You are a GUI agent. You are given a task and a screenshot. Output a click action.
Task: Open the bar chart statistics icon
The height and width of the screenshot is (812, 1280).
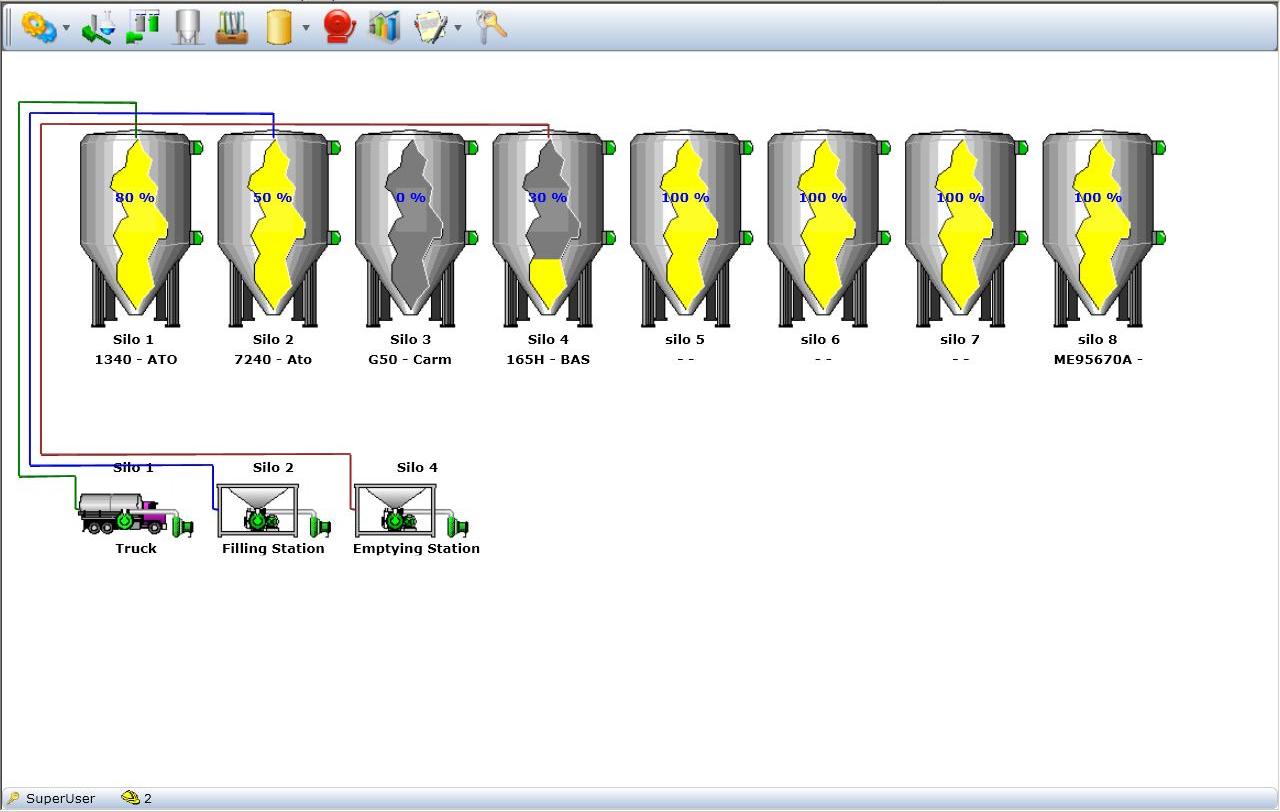pos(384,27)
